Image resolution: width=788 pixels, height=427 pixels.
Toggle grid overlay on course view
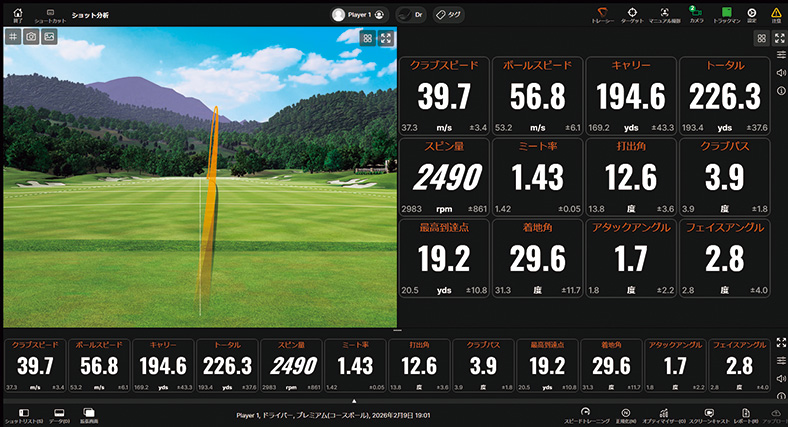click(13, 36)
